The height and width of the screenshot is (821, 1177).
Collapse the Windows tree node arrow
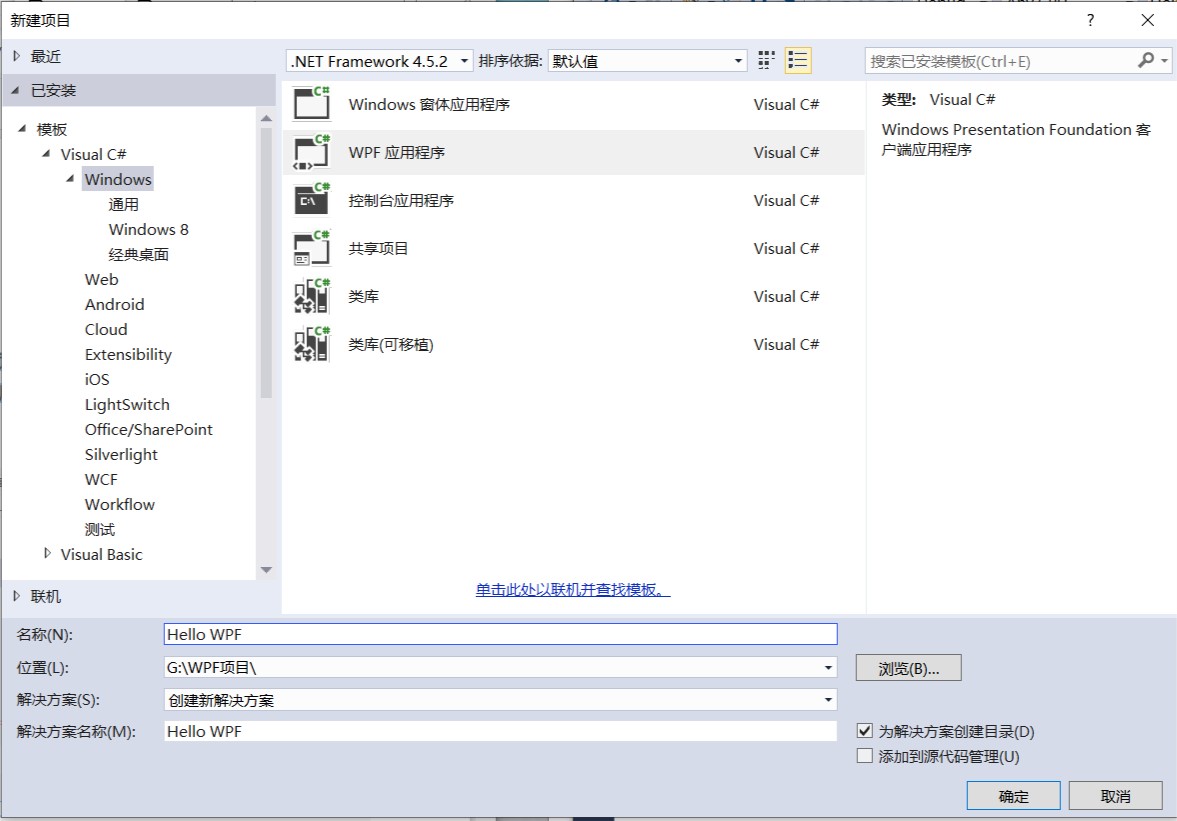tap(70, 179)
